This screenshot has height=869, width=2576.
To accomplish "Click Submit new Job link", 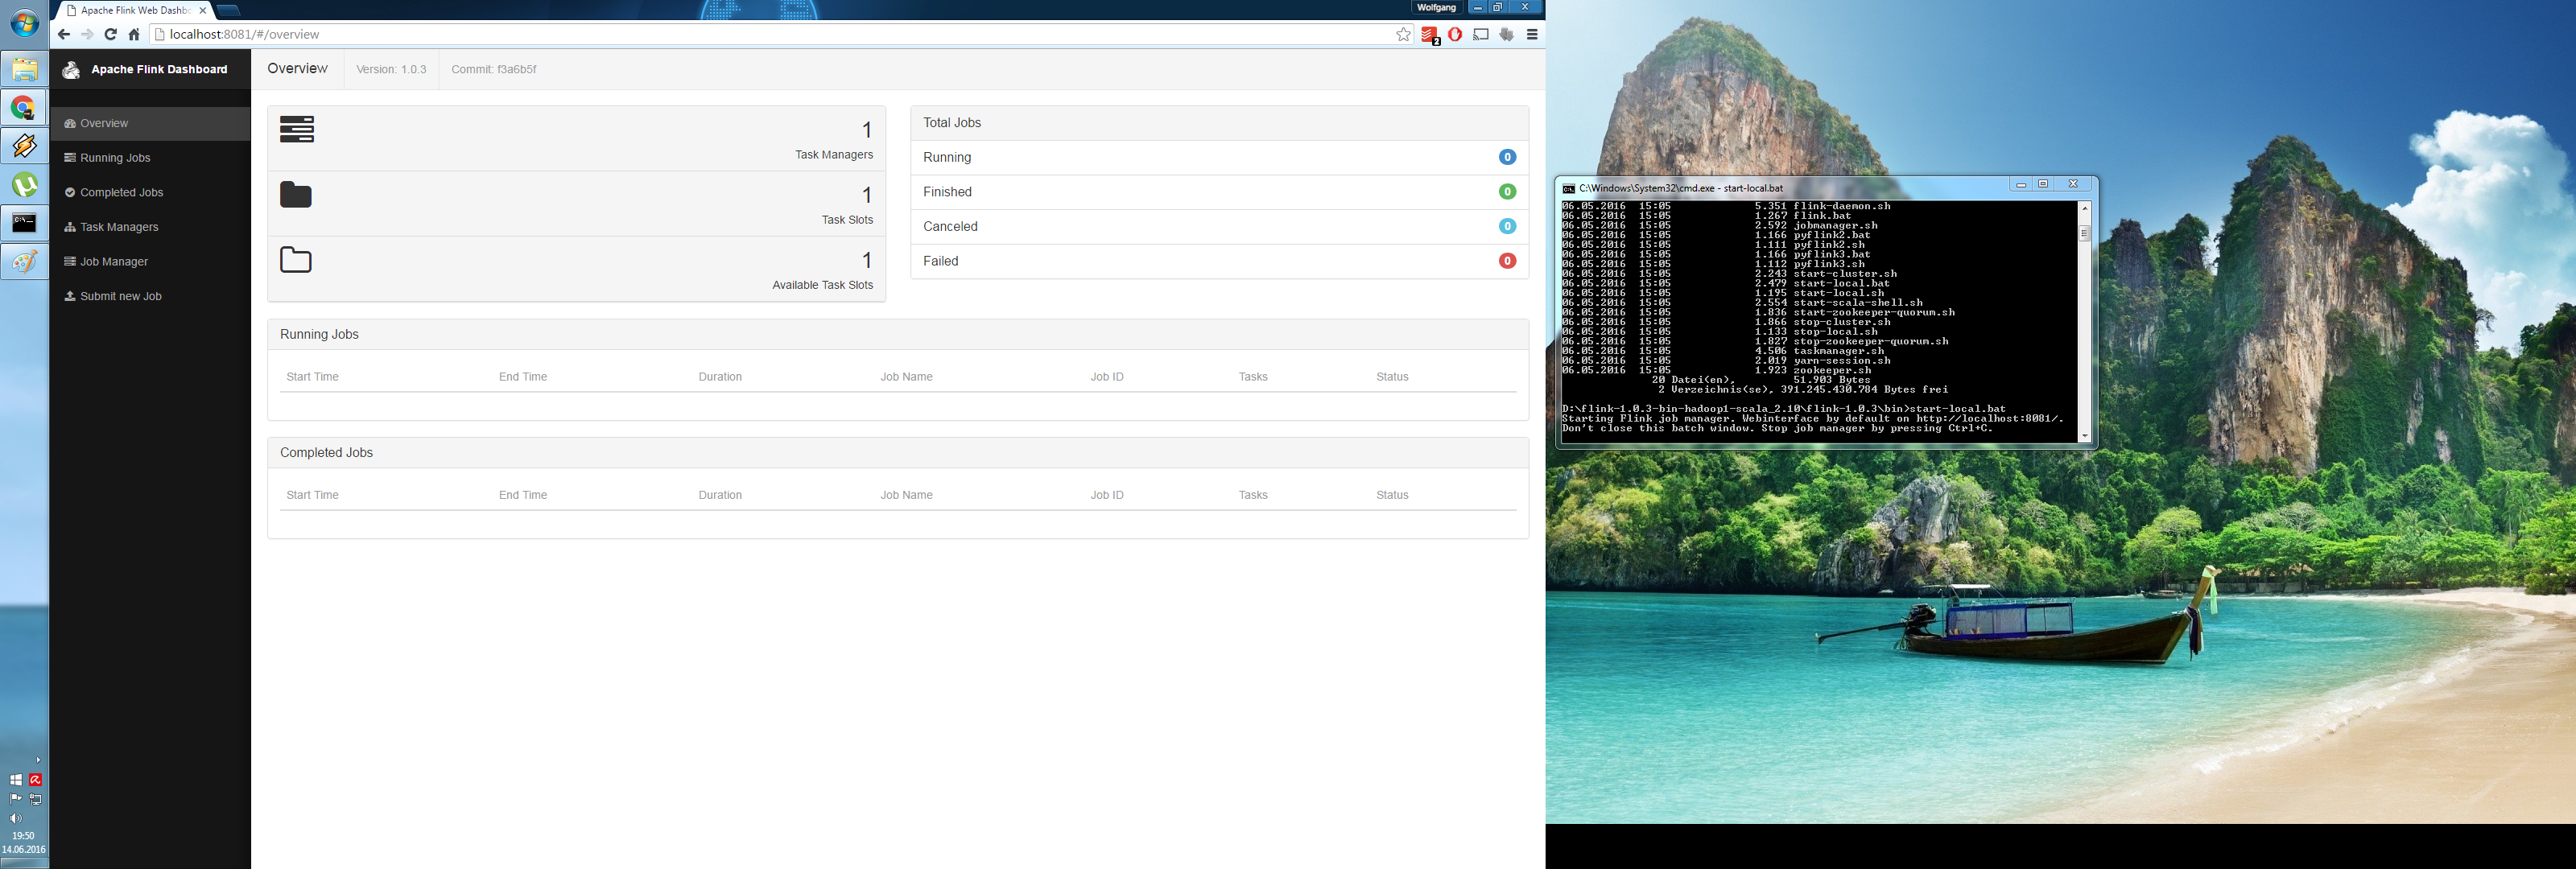I will click(x=120, y=297).
